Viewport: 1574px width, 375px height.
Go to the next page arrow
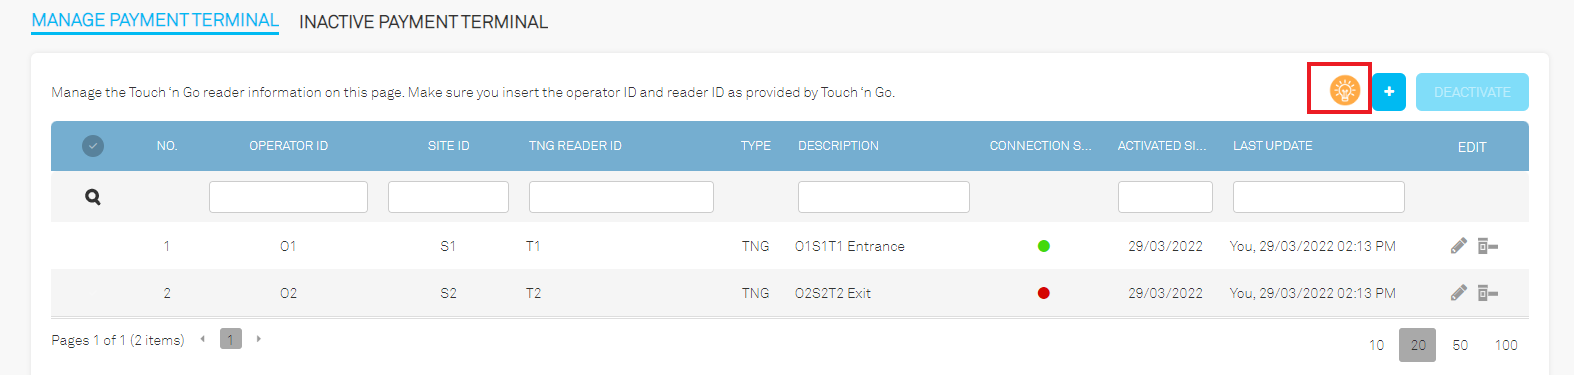259,339
